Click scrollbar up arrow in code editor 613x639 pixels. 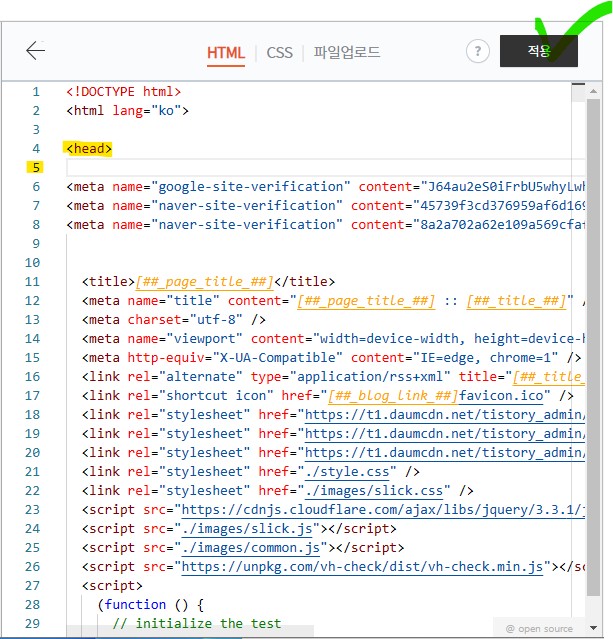point(593,91)
